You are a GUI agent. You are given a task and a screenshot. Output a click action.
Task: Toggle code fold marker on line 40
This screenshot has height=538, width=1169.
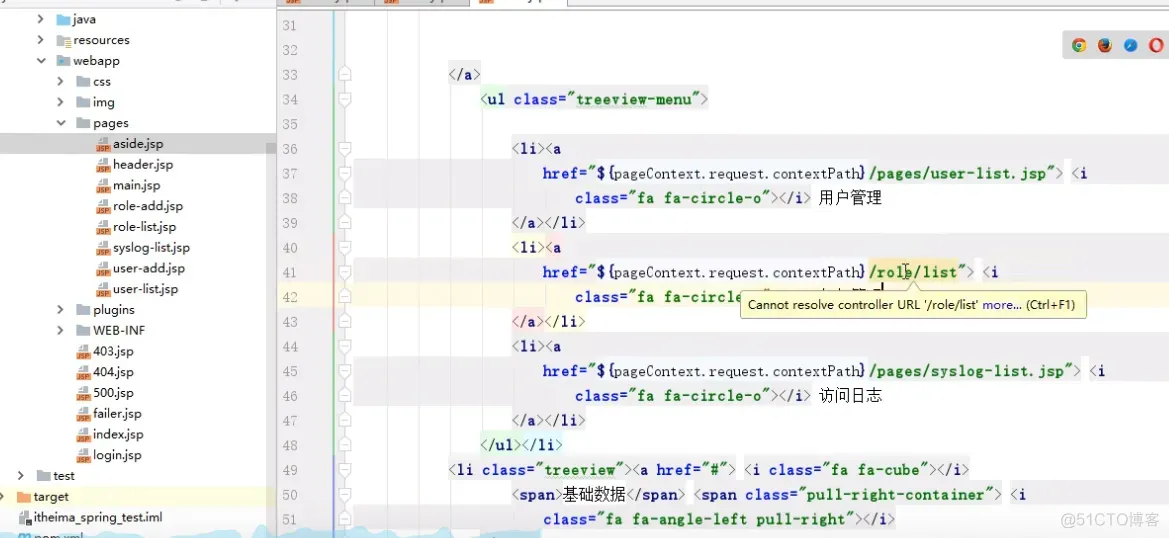point(344,247)
